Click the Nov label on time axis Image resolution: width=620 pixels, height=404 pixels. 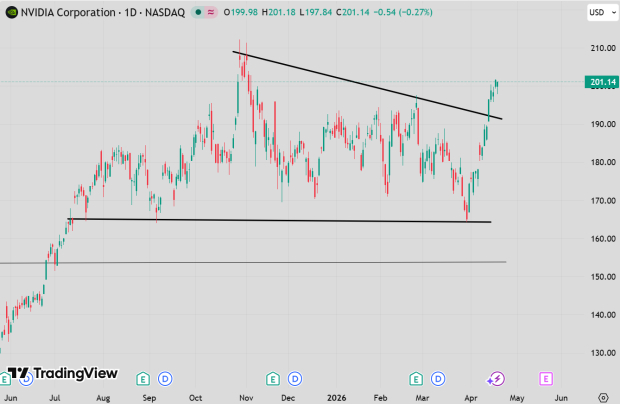[x=246, y=398]
